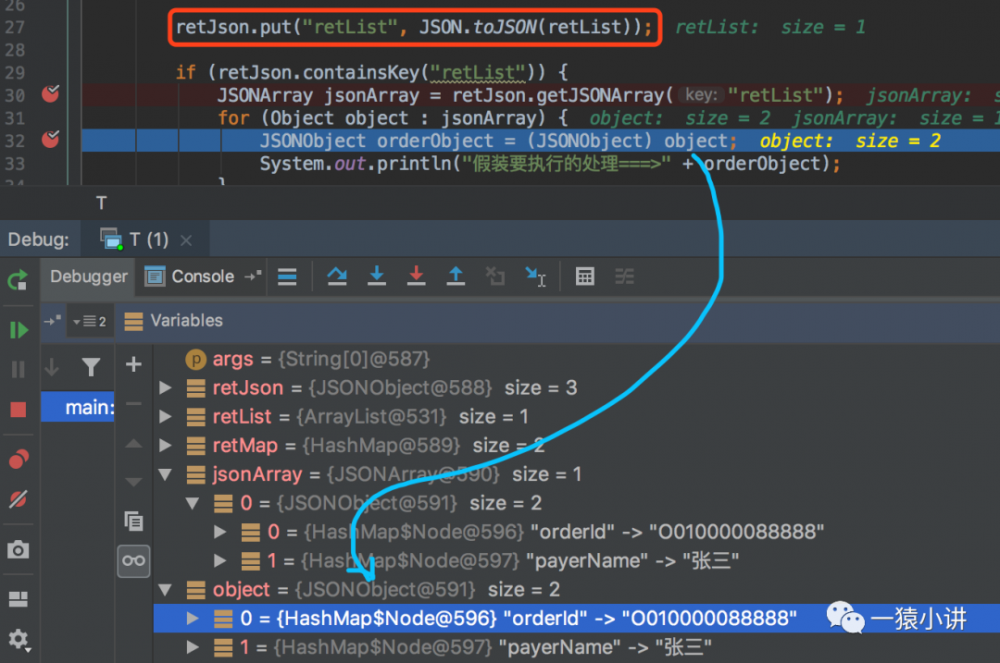Add new watch with plus icon
Screen dimensions: 1000x663
[x=133, y=365]
